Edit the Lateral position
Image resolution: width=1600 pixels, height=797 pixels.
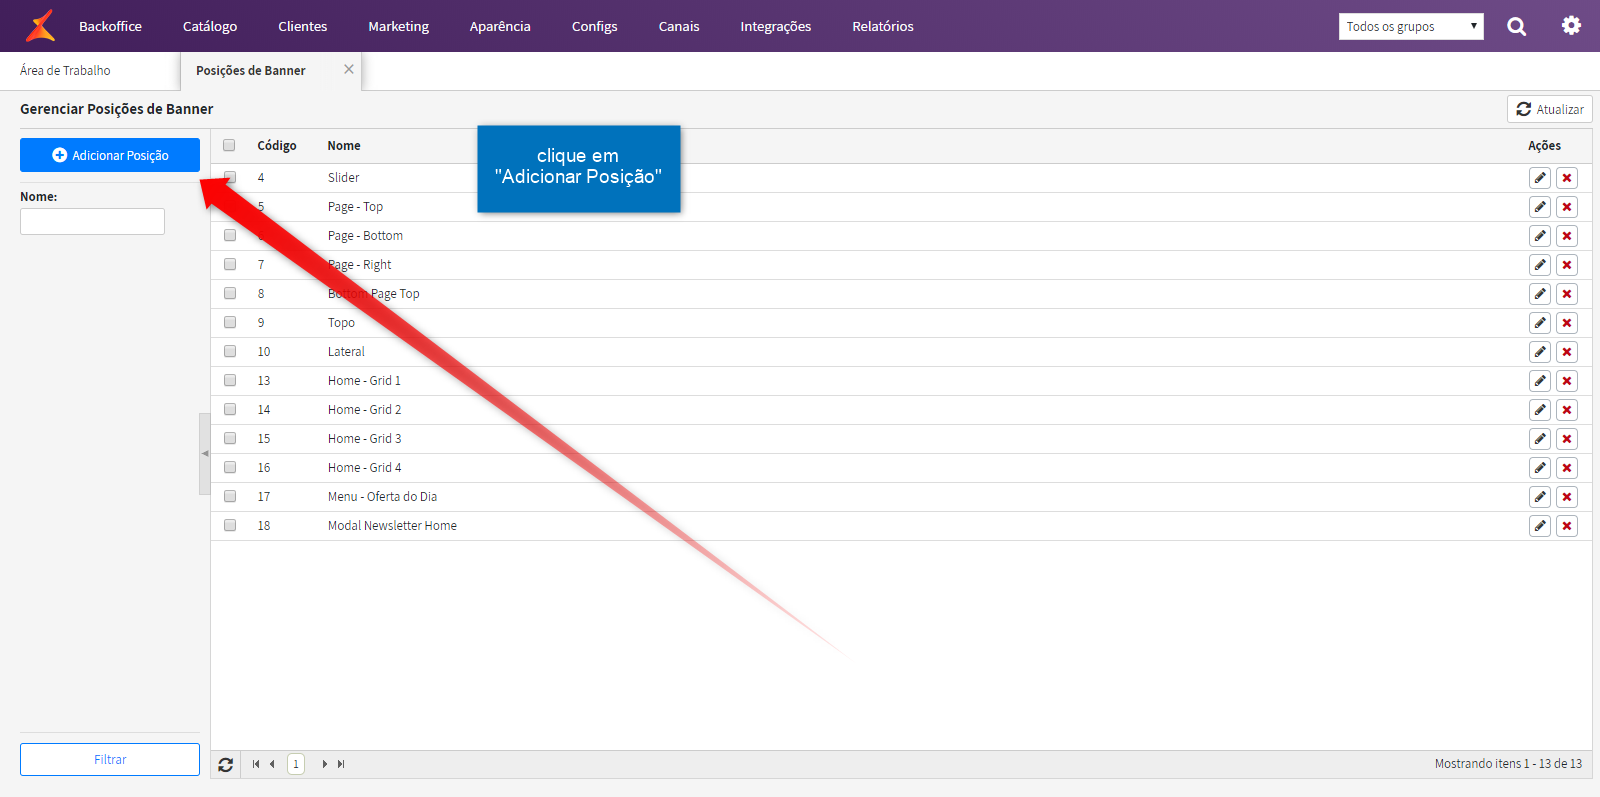pos(1540,352)
